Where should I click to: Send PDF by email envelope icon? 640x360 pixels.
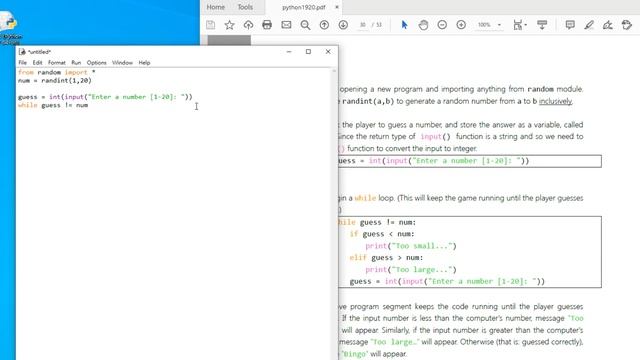click(x=286, y=25)
